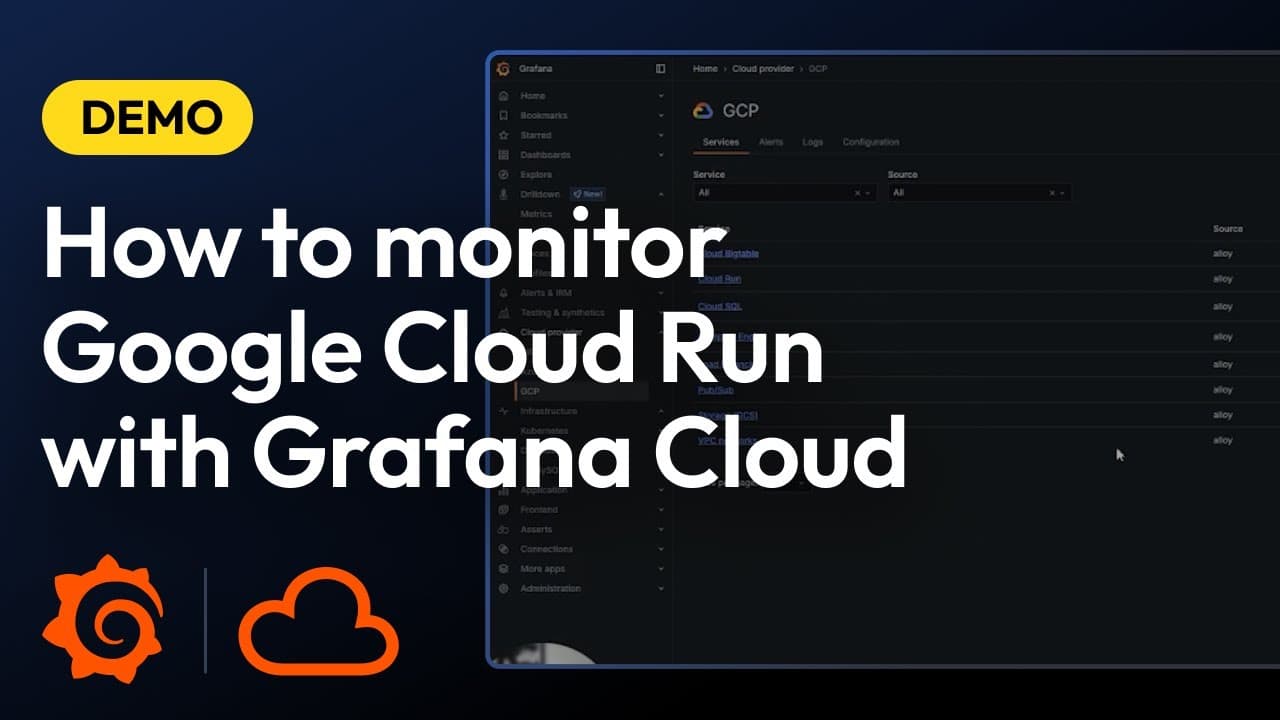Click the Frontend icon in sidebar
The height and width of the screenshot is (720, 1280).
pos(503,510)
